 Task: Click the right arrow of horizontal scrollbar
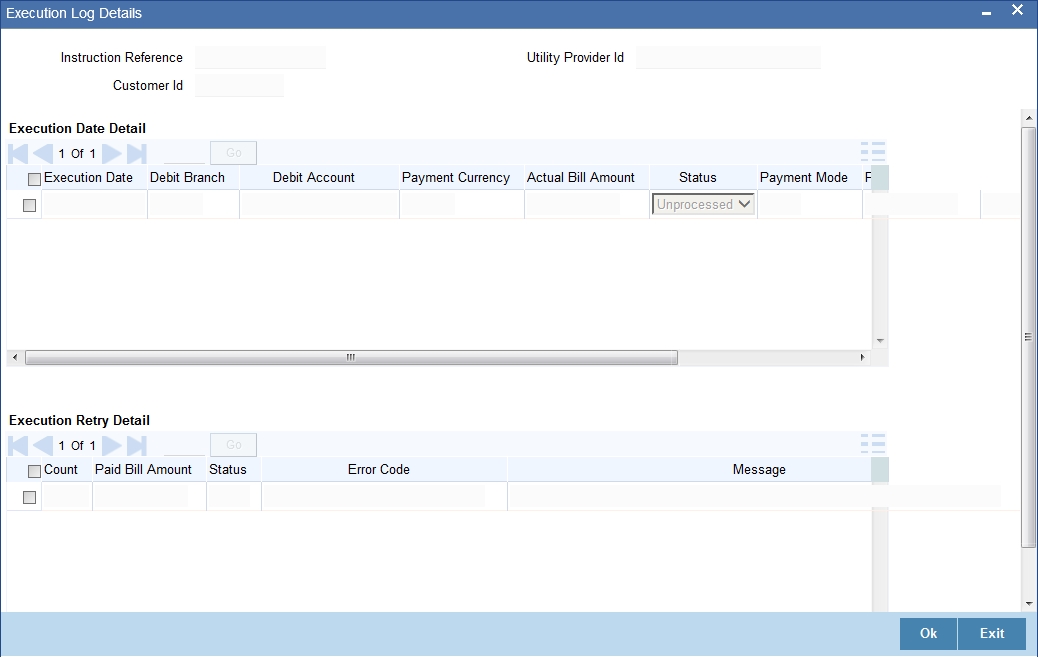(x=862, y=357)
